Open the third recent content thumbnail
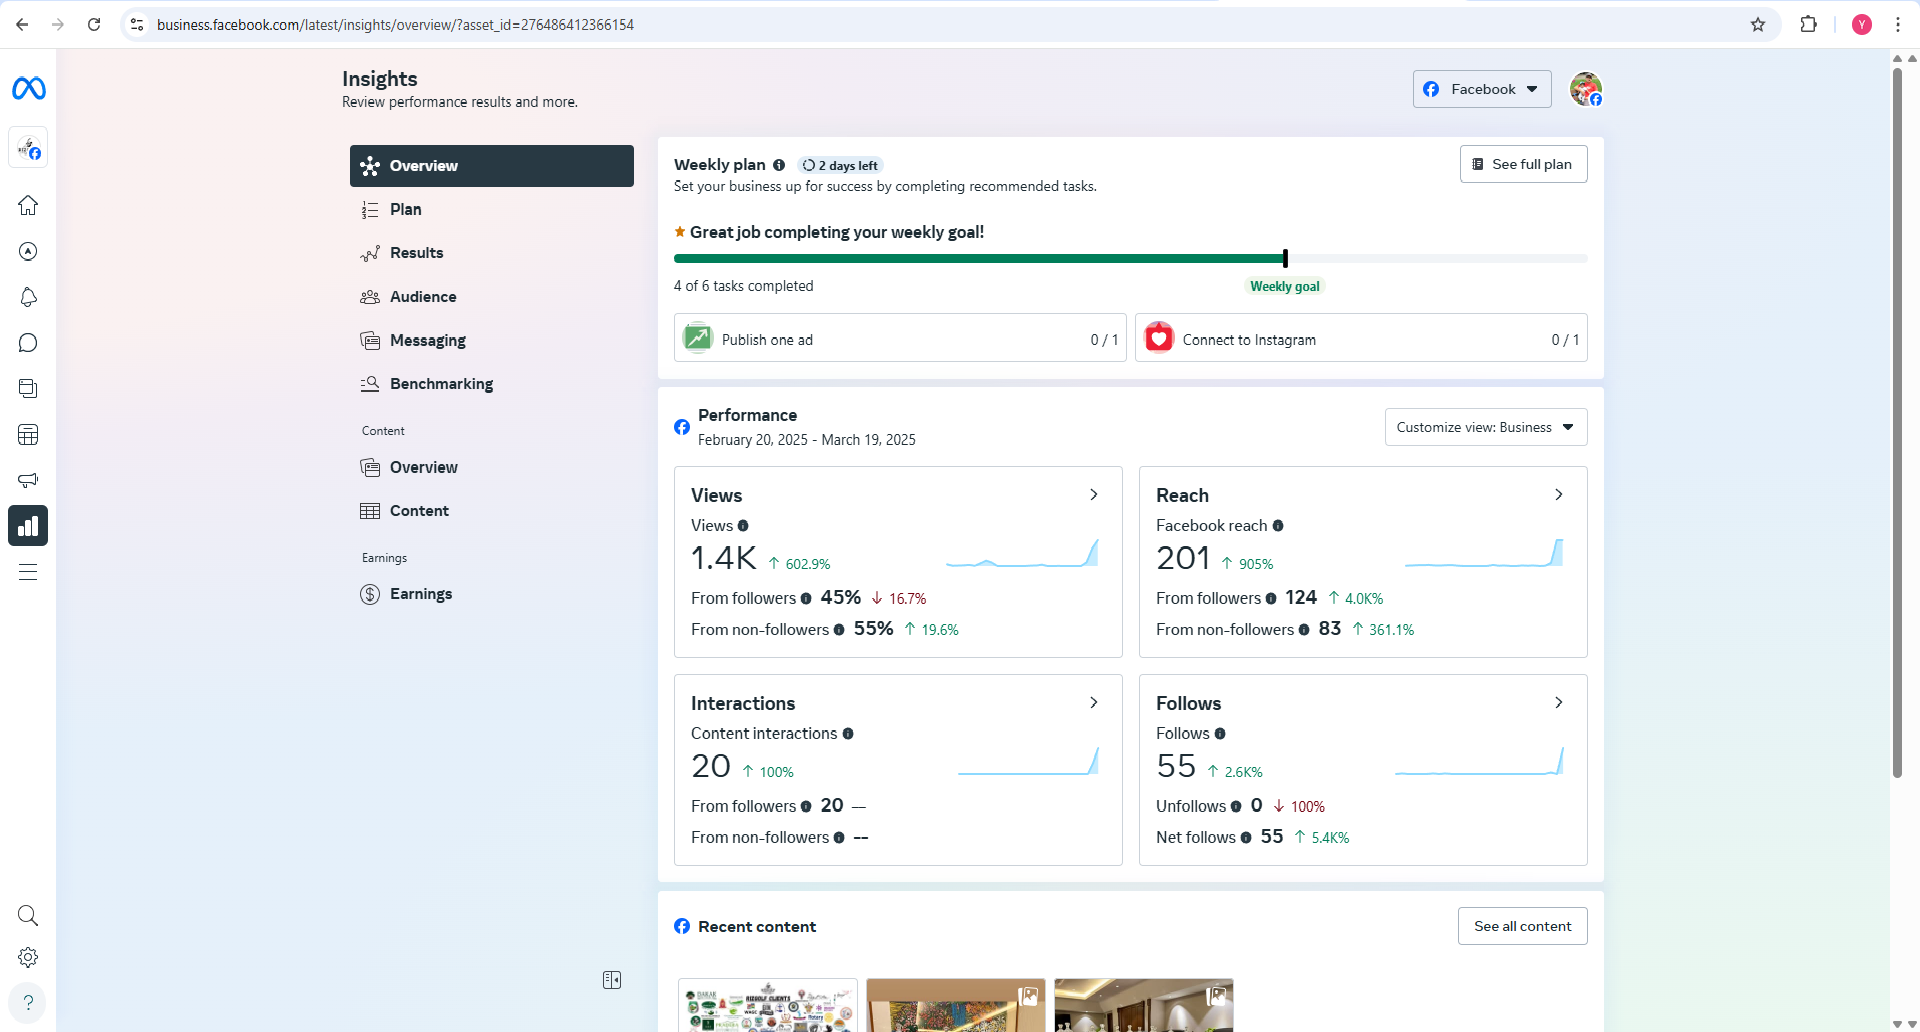 pyautogui.click(x=1144, y=1005)
